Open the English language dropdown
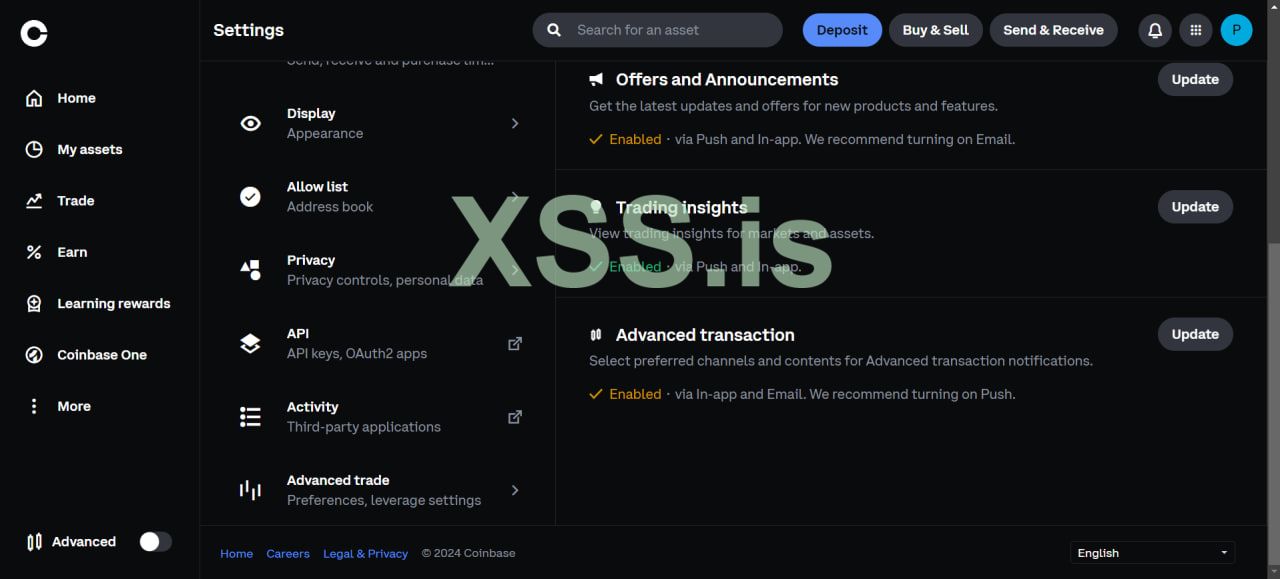1280x579 pixels. point(1152,553)
